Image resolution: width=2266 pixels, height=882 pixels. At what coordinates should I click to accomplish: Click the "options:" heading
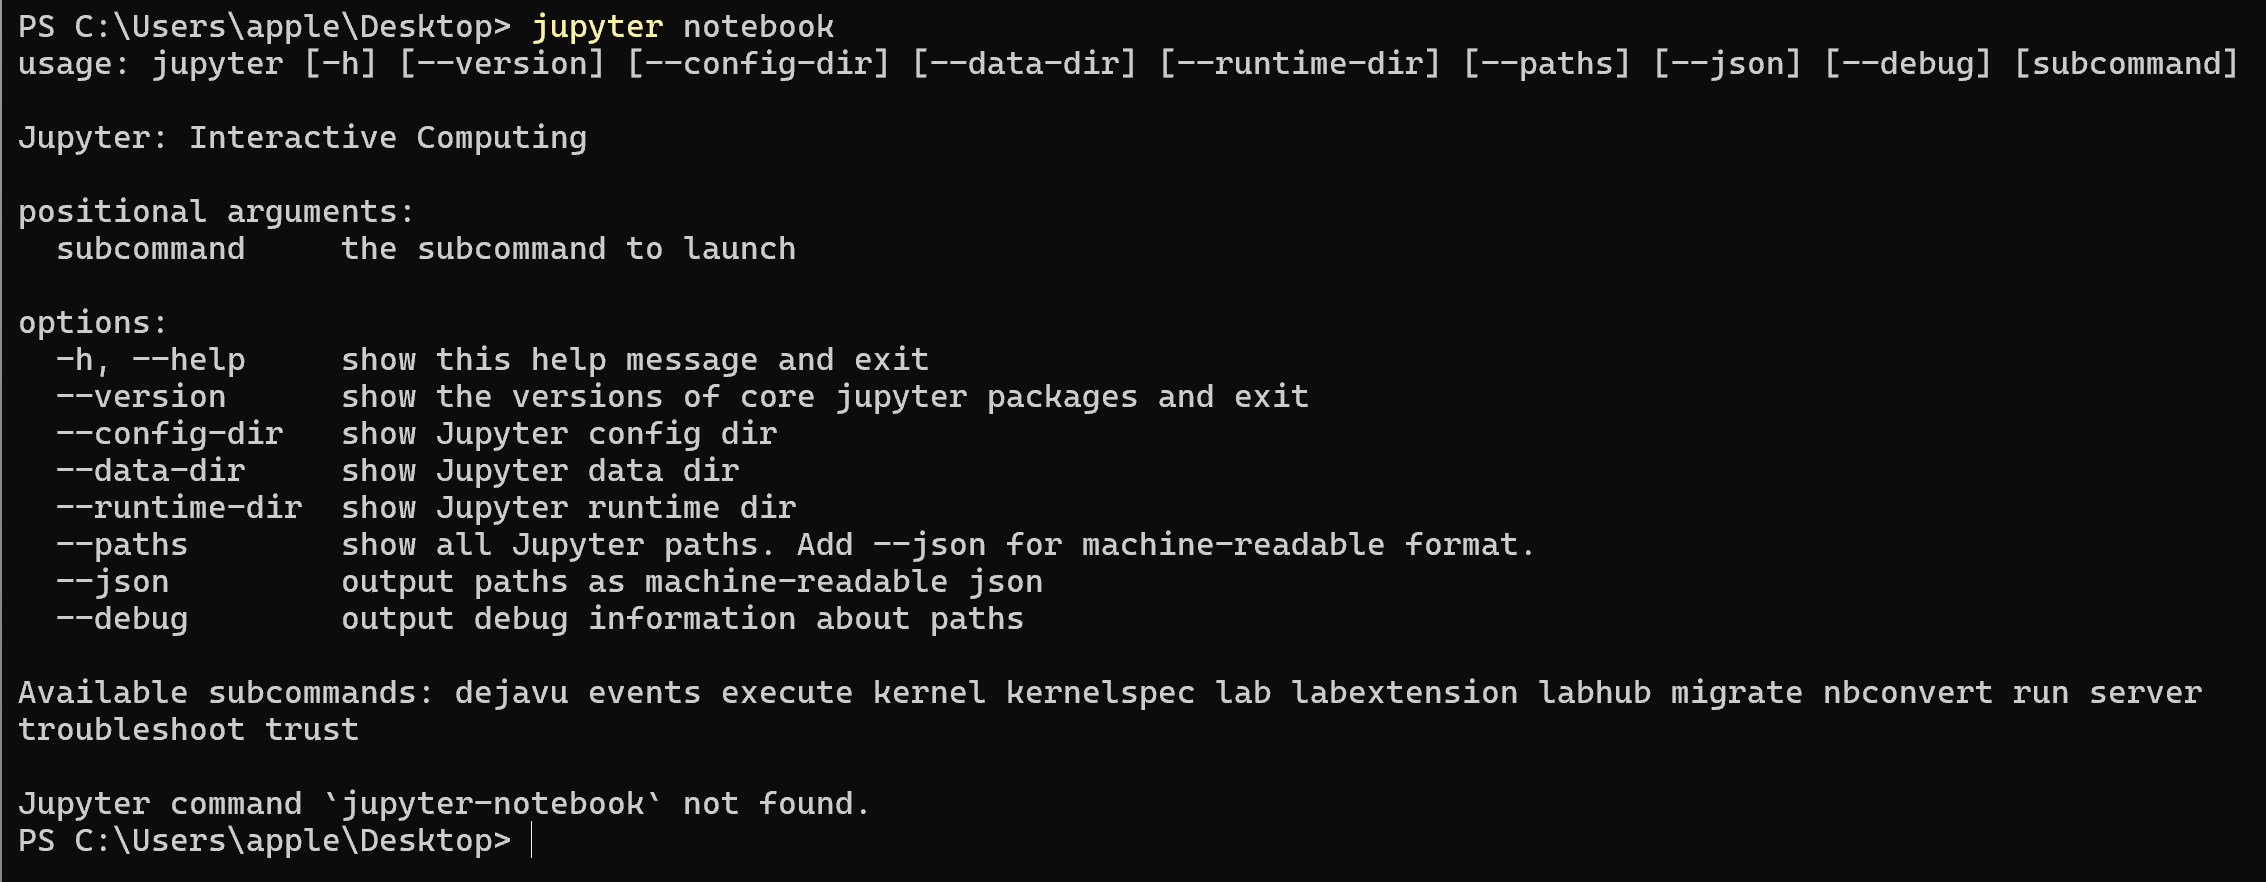[93, 323]
